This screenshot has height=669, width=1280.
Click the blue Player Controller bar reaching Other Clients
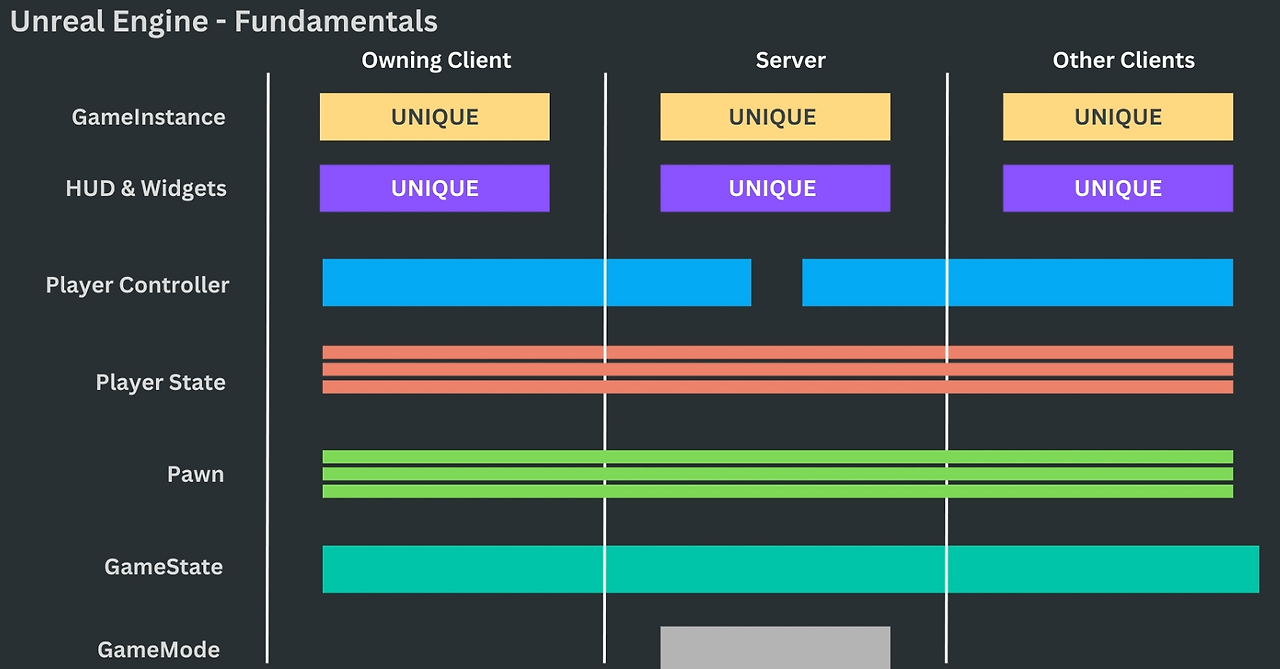point(1017,282)
